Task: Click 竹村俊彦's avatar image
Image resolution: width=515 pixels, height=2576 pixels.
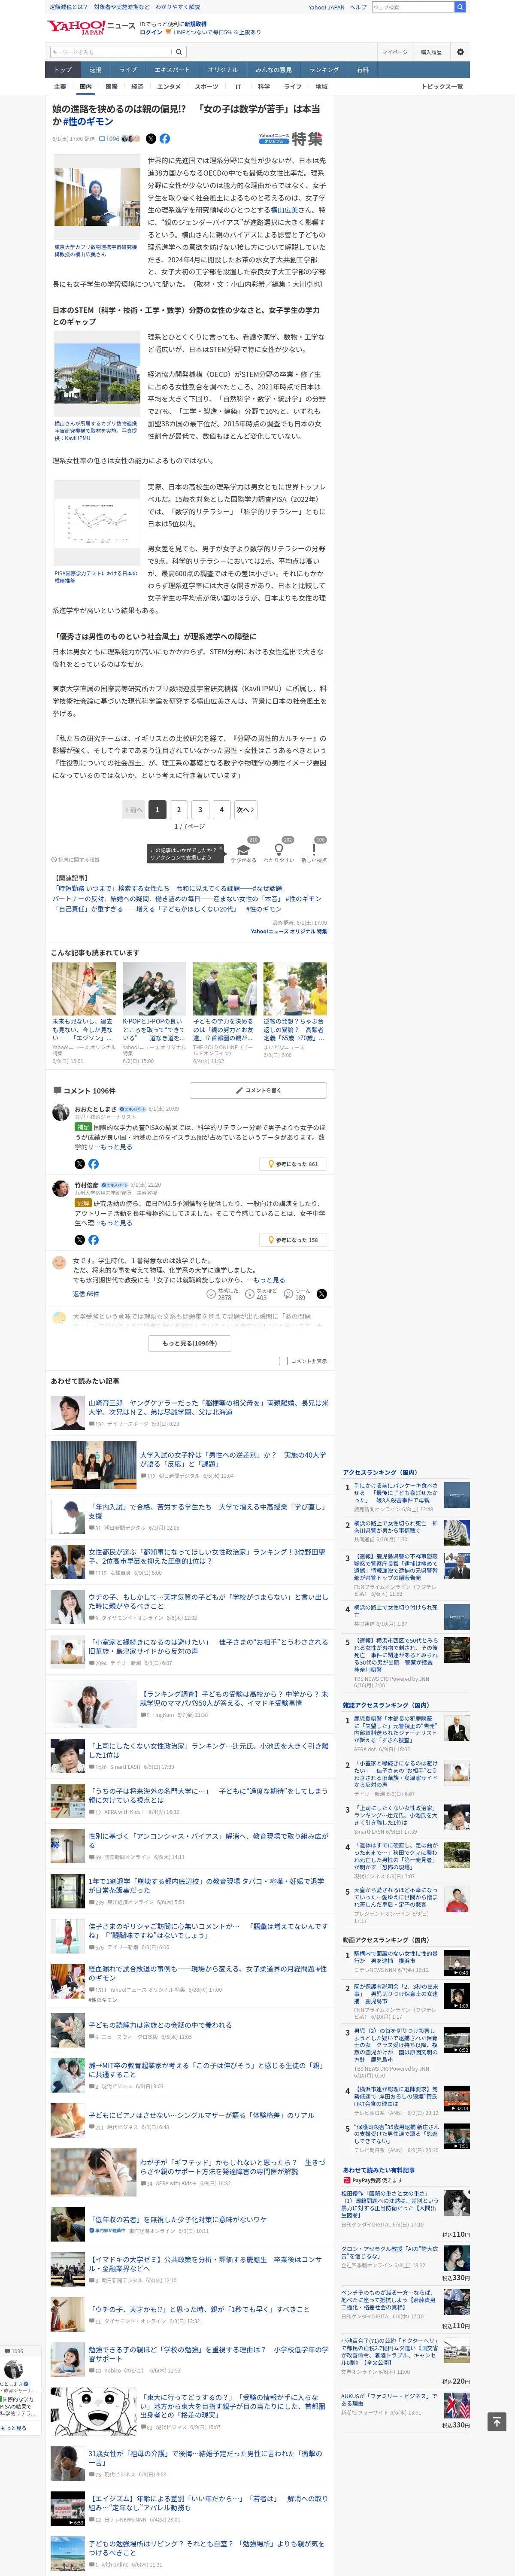Action: (x=61, y=1188)
